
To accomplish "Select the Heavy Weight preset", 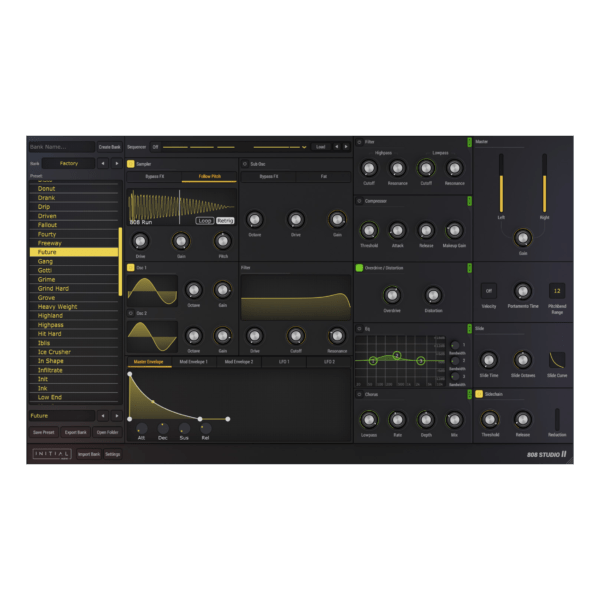I will pyautogui.click(x=58, y=307).
